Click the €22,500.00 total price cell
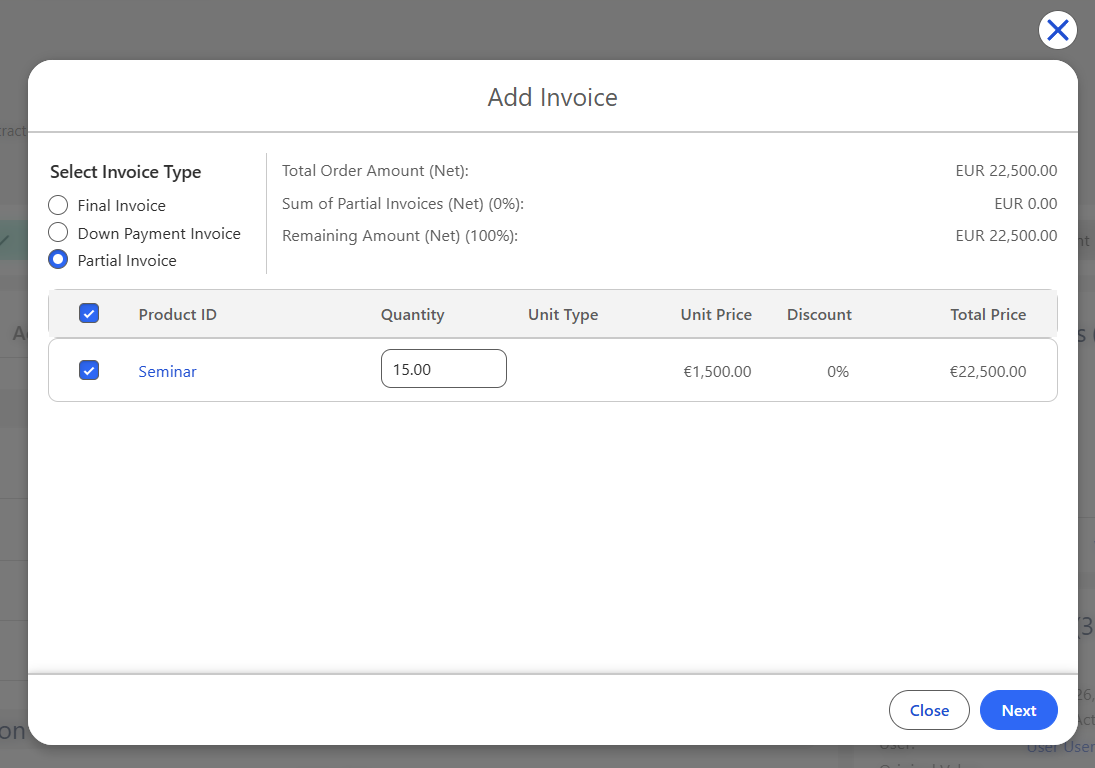The height and width of the screenshot is (768, 1095). click(x=987, y=371)
